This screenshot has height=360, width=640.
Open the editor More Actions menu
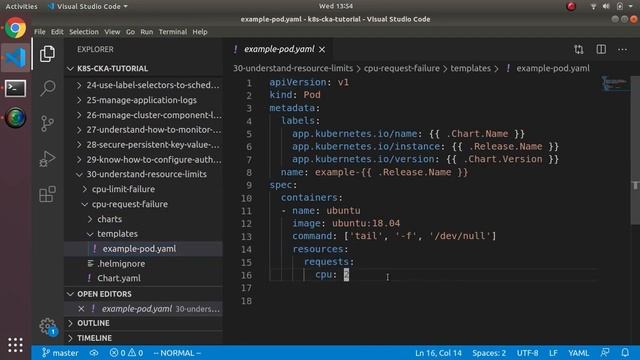click(622, 49)
